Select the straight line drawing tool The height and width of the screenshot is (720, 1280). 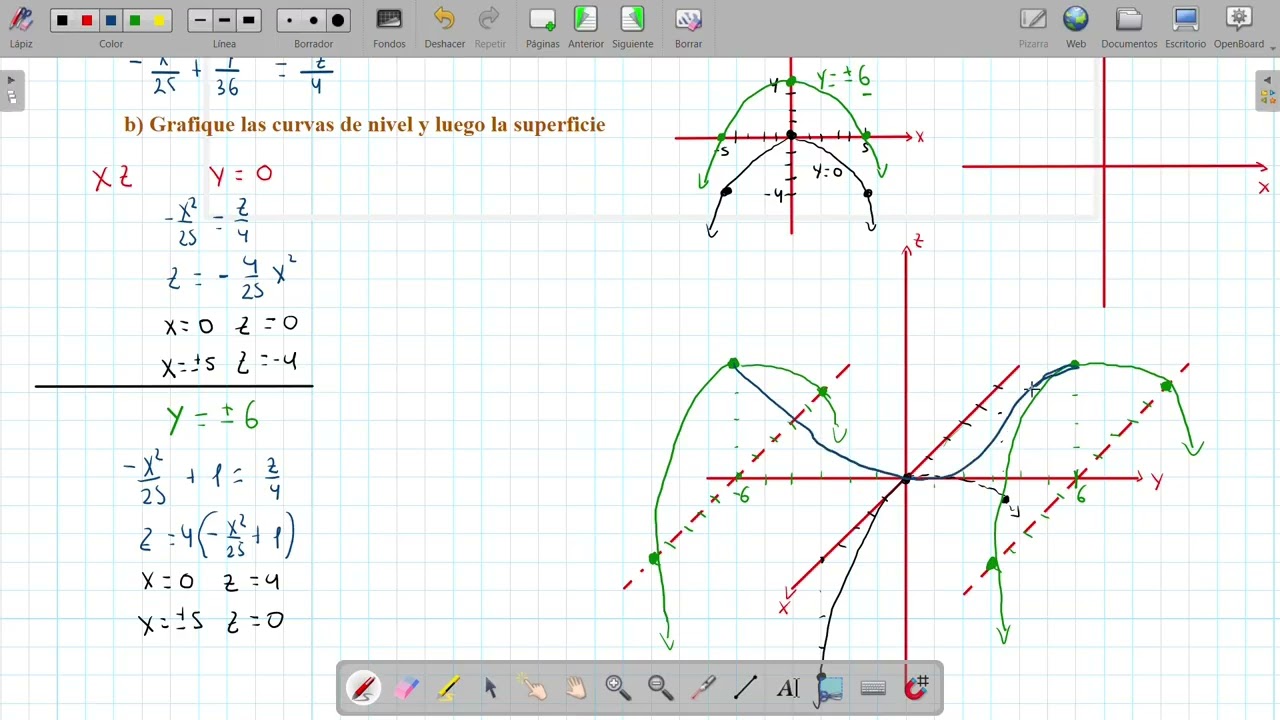[745, 688]
